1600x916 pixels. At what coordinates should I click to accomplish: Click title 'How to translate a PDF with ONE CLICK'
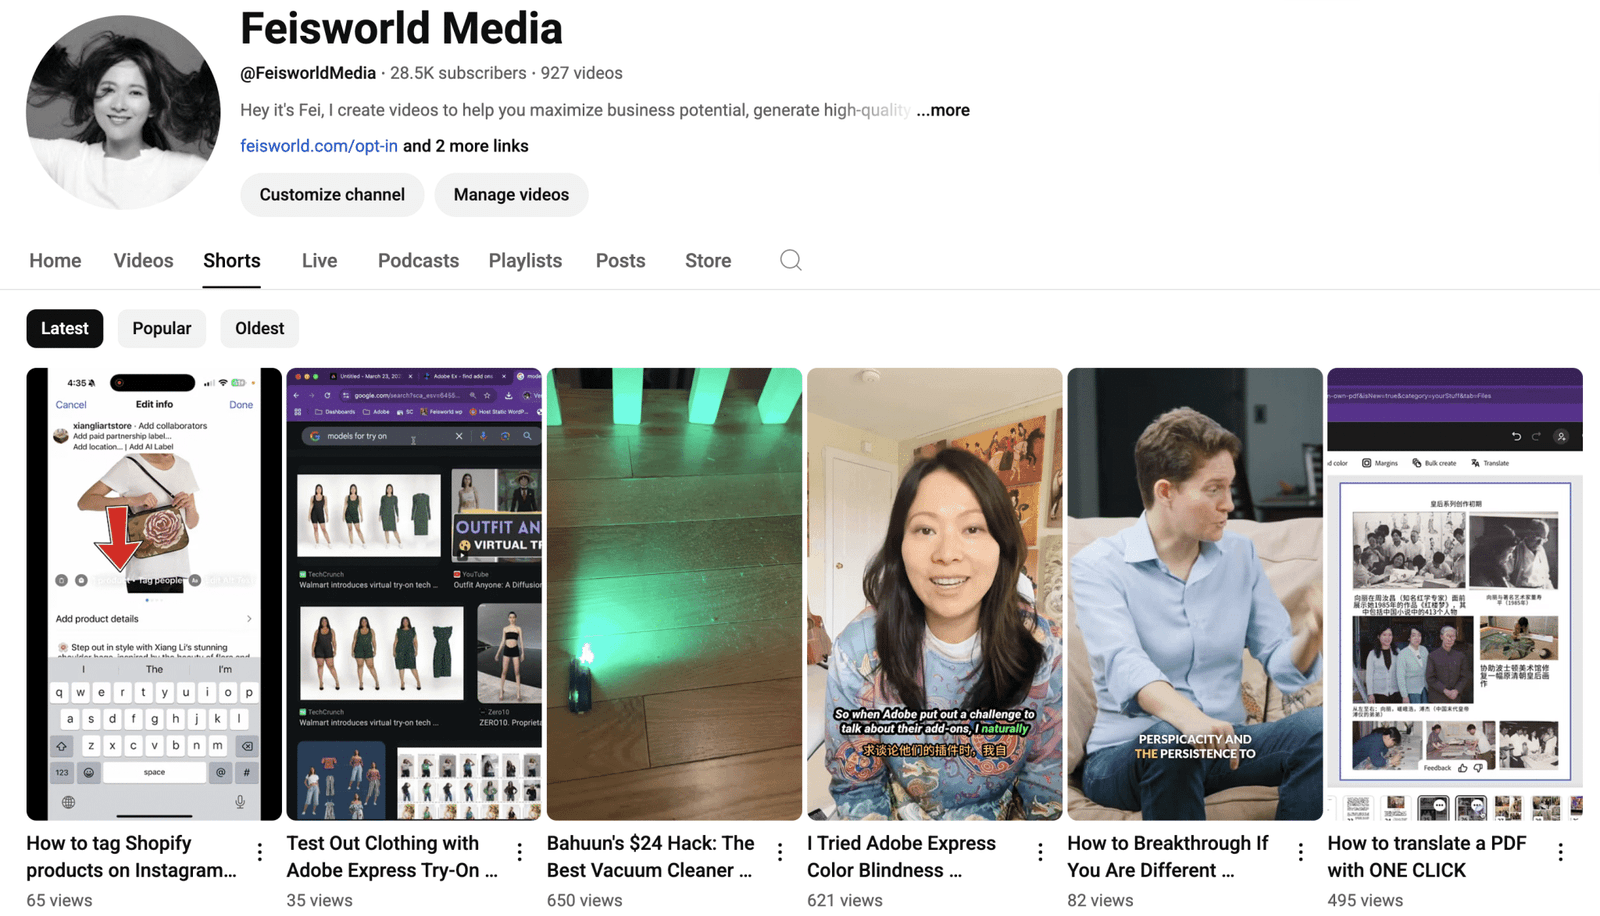coord(1427,857)
